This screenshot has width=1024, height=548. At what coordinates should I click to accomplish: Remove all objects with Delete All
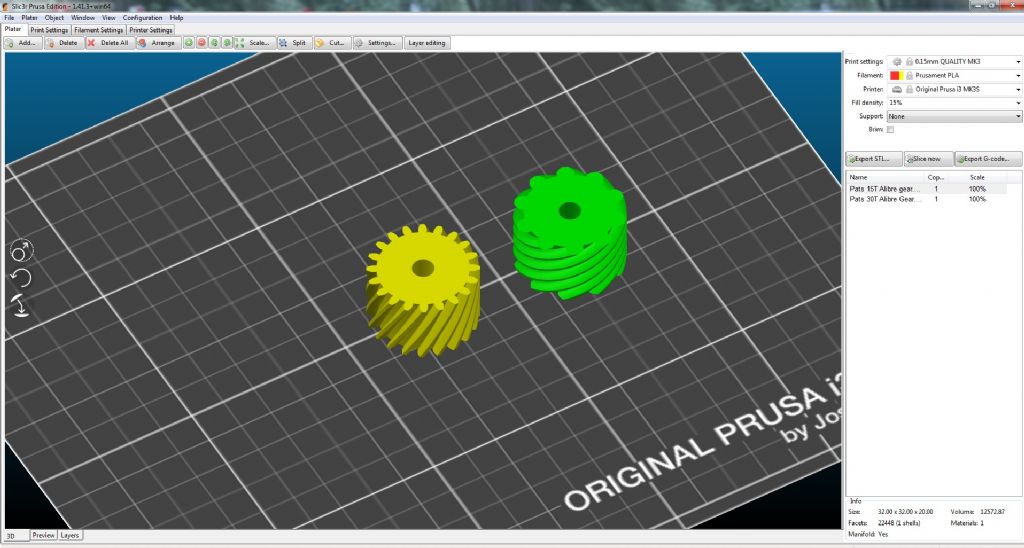click(109, 43)
